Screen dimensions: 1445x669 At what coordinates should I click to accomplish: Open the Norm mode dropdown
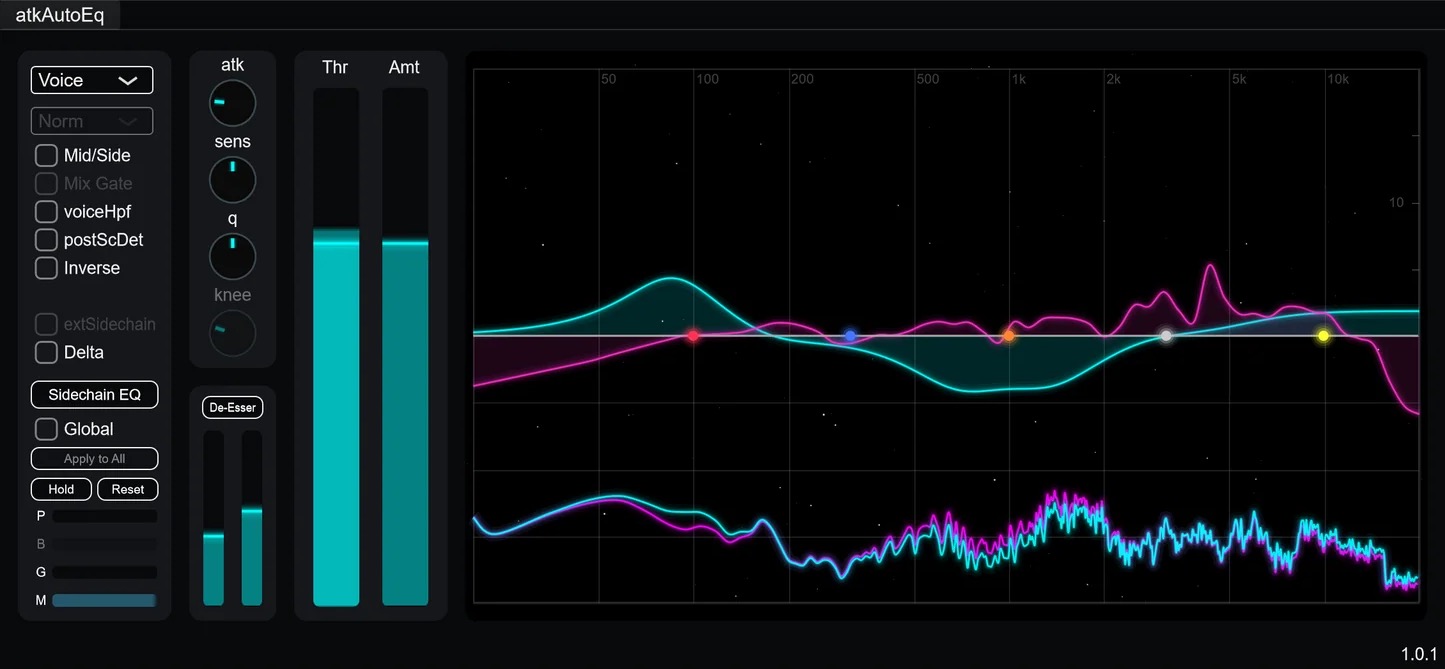click(x=92, y=121)
